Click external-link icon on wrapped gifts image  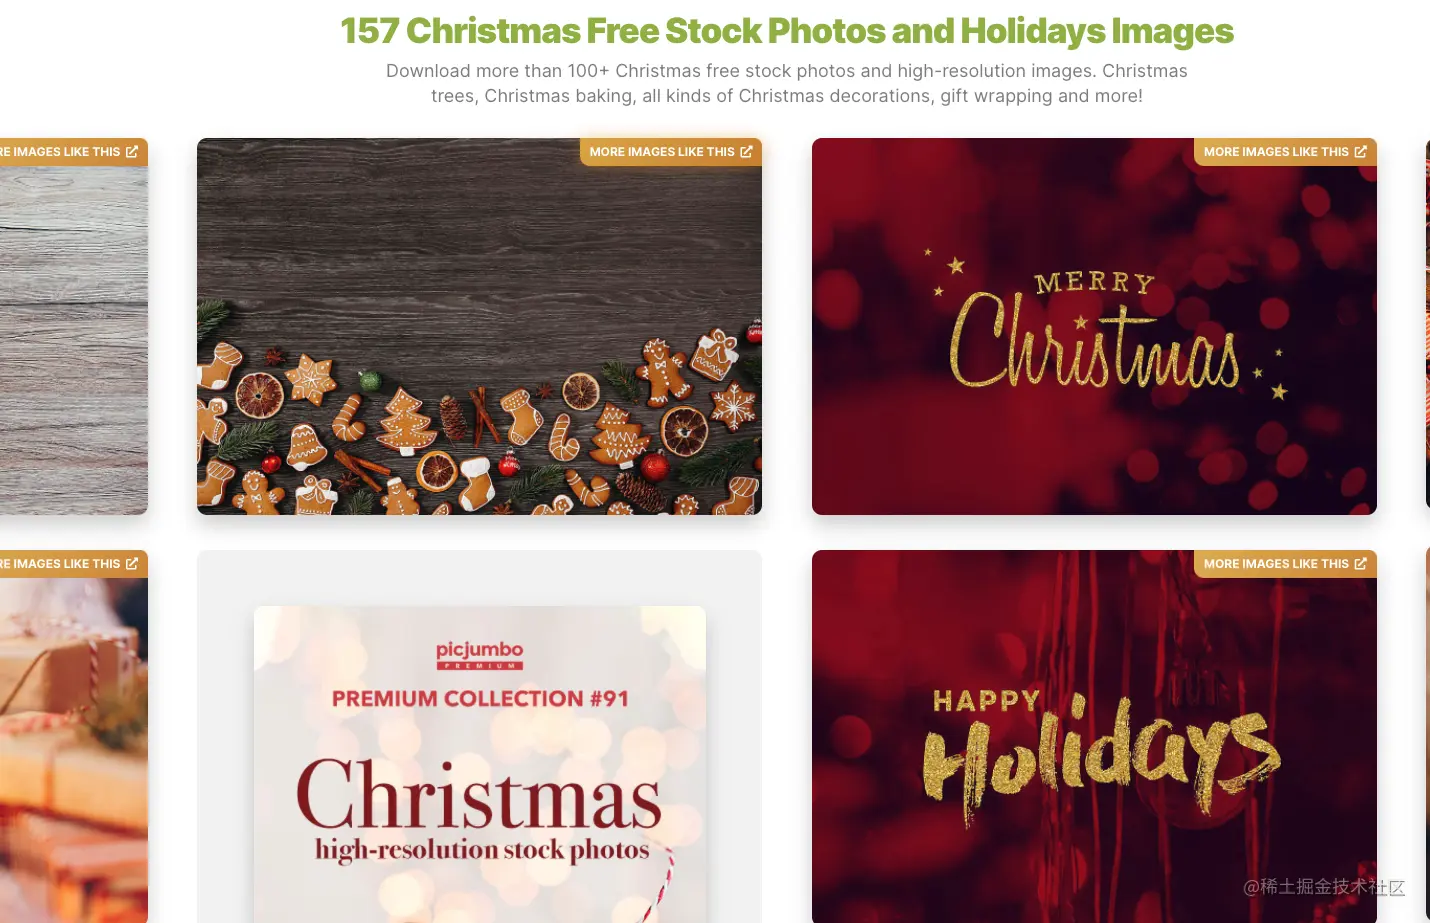[x=131, y=564]
